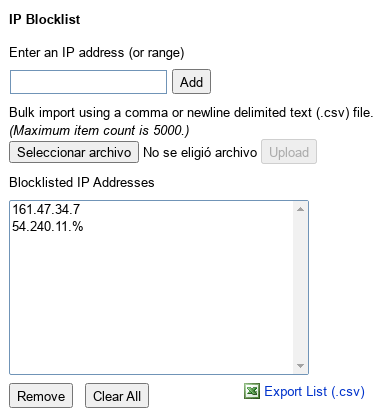Click the blocklist scrollbar track
Viewport: 391px width, 420px height.
[300, 287]
